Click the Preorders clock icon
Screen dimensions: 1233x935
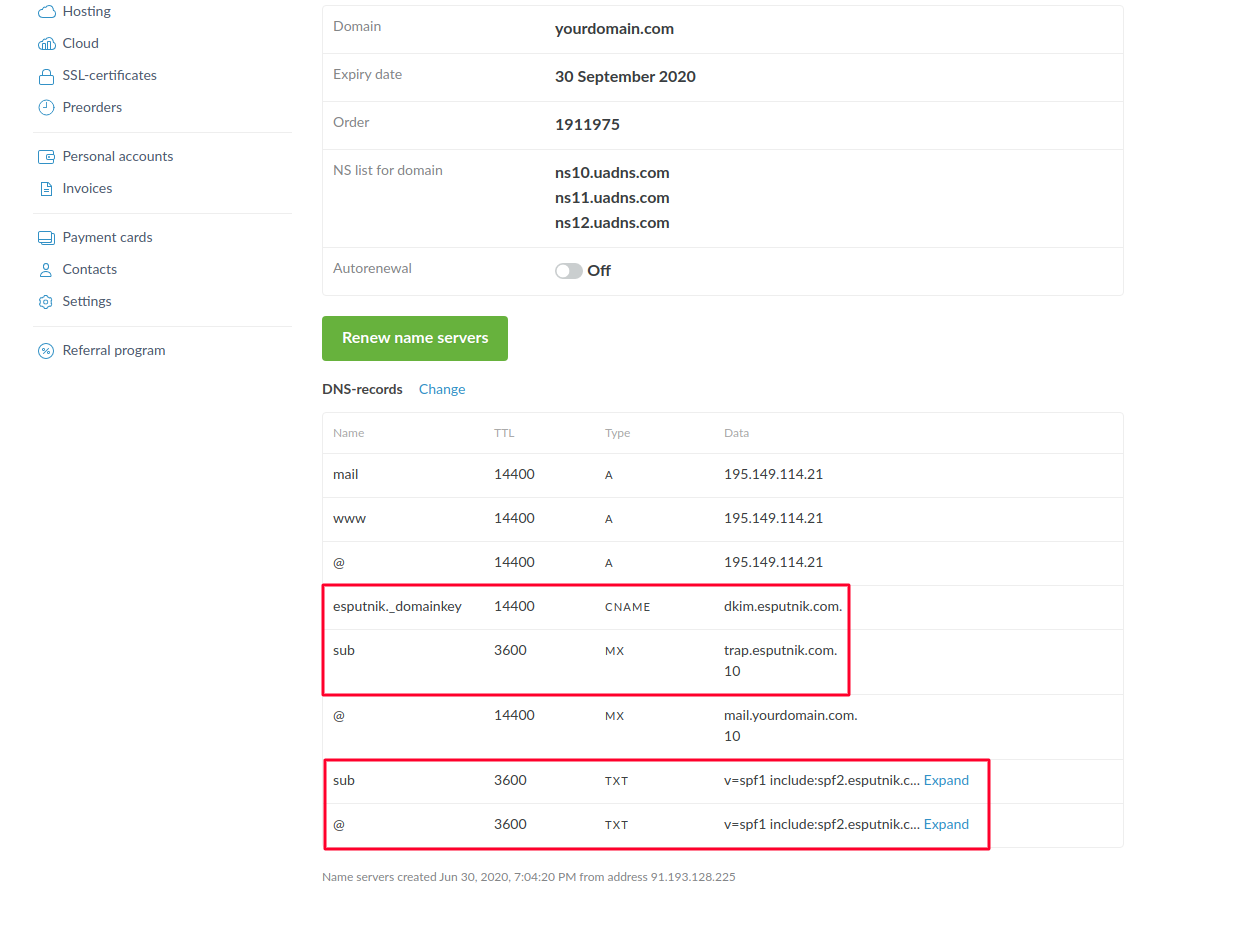(46, 107)
